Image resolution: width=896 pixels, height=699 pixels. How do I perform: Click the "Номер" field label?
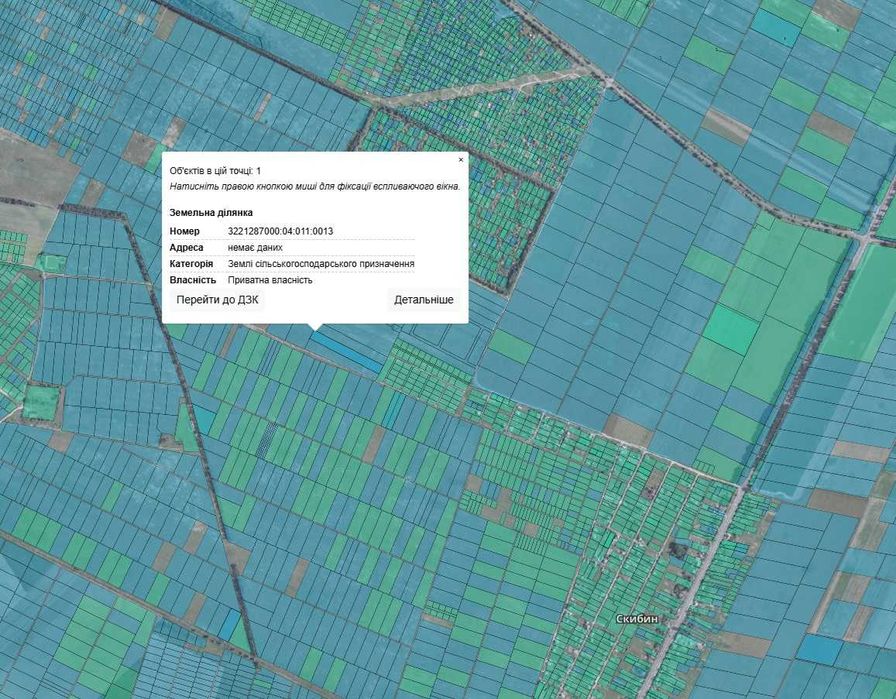pyautogui.click(x=185, y=231)
